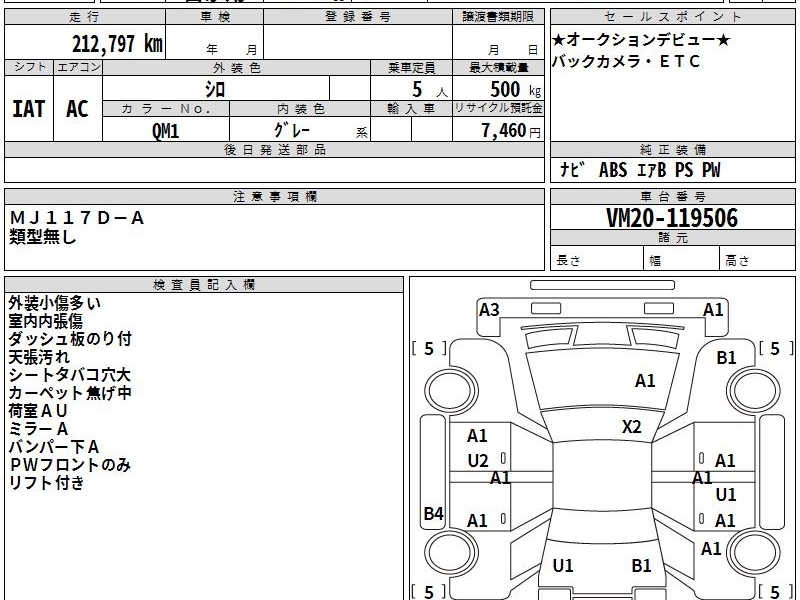800x600 pixels.
Task: Click the 車台番号 header
Action: tap(672, 197)
